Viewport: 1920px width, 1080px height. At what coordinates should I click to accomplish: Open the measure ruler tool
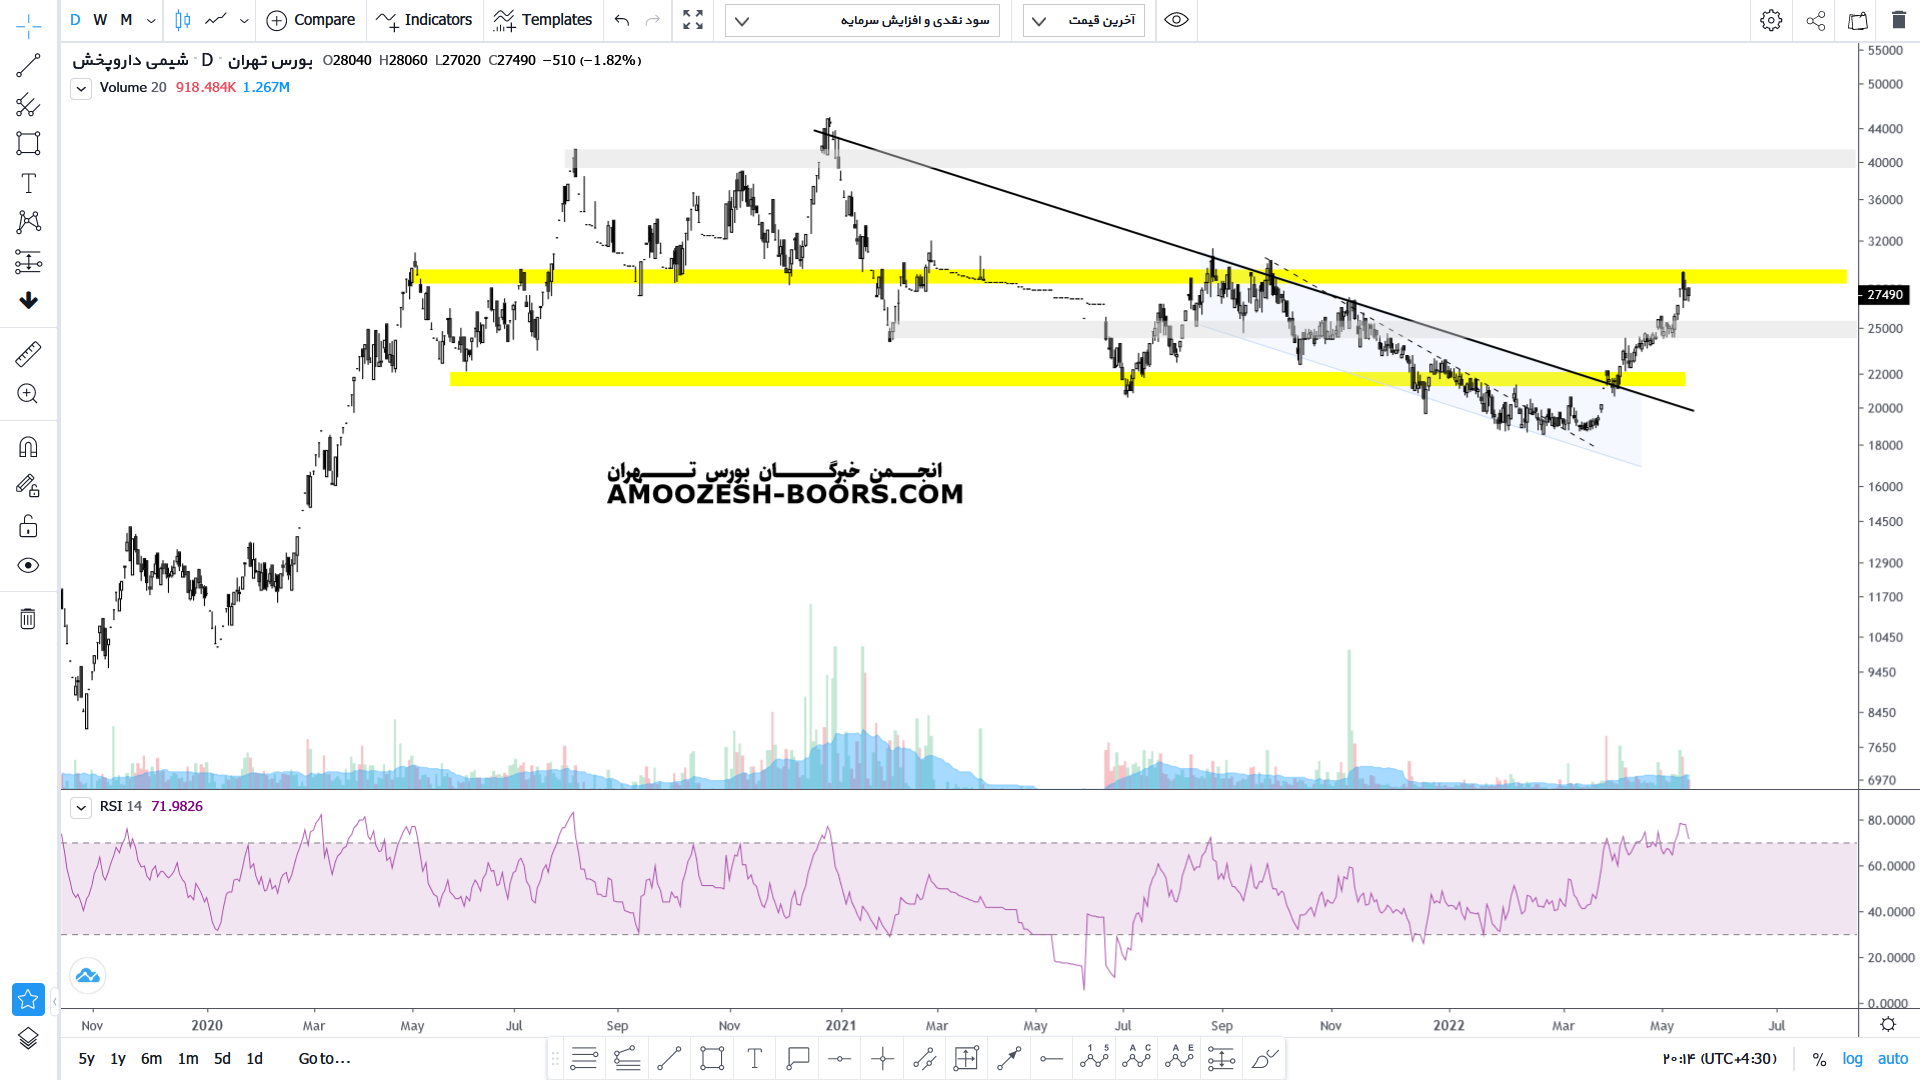pos(28,354)
